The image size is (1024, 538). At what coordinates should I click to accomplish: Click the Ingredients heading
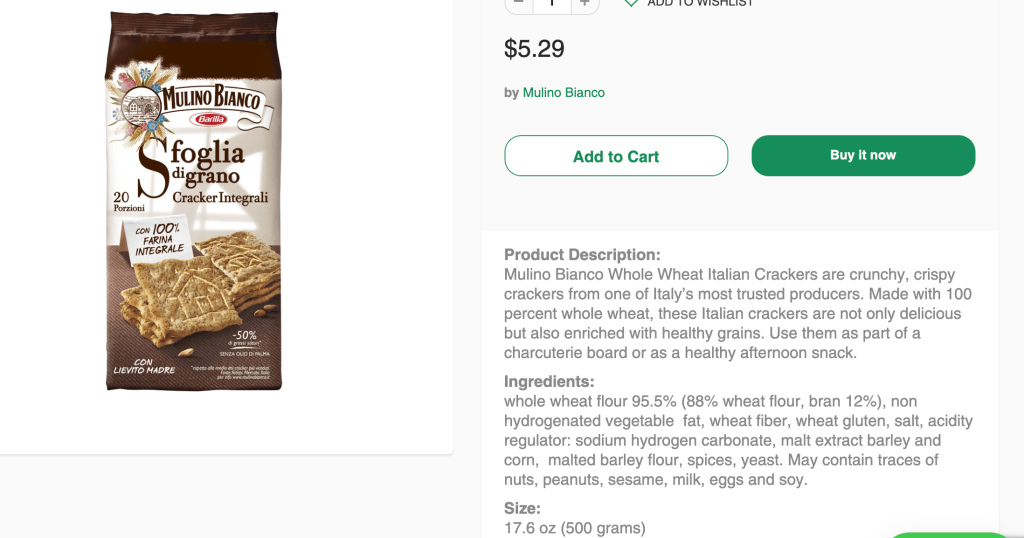coord(549,382)
